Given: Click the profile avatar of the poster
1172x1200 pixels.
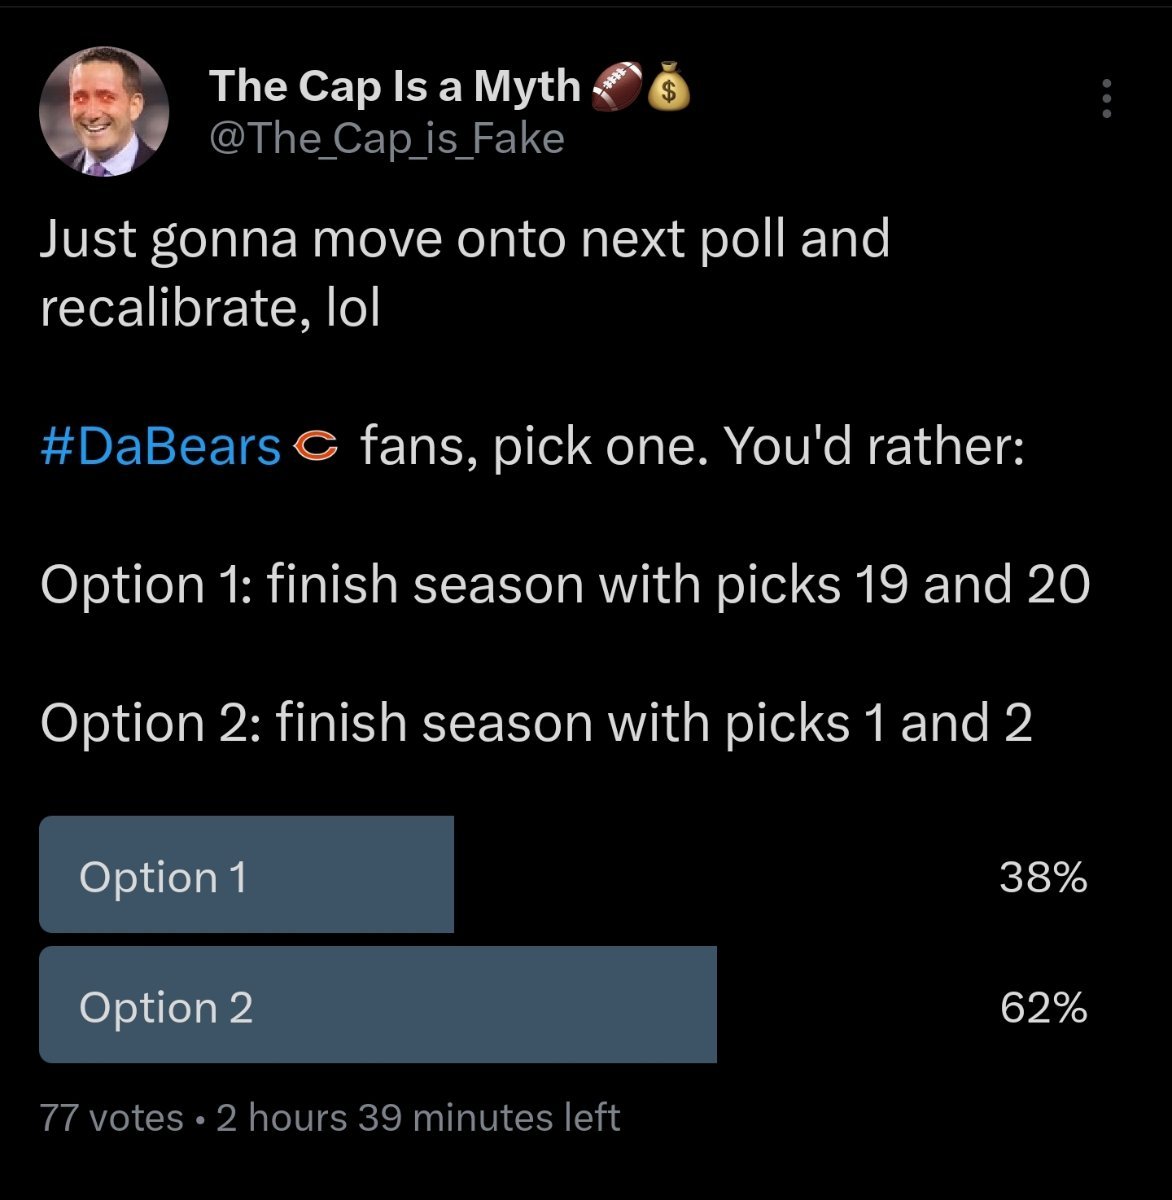Looking at the screenshot, I should click(104, 112).
